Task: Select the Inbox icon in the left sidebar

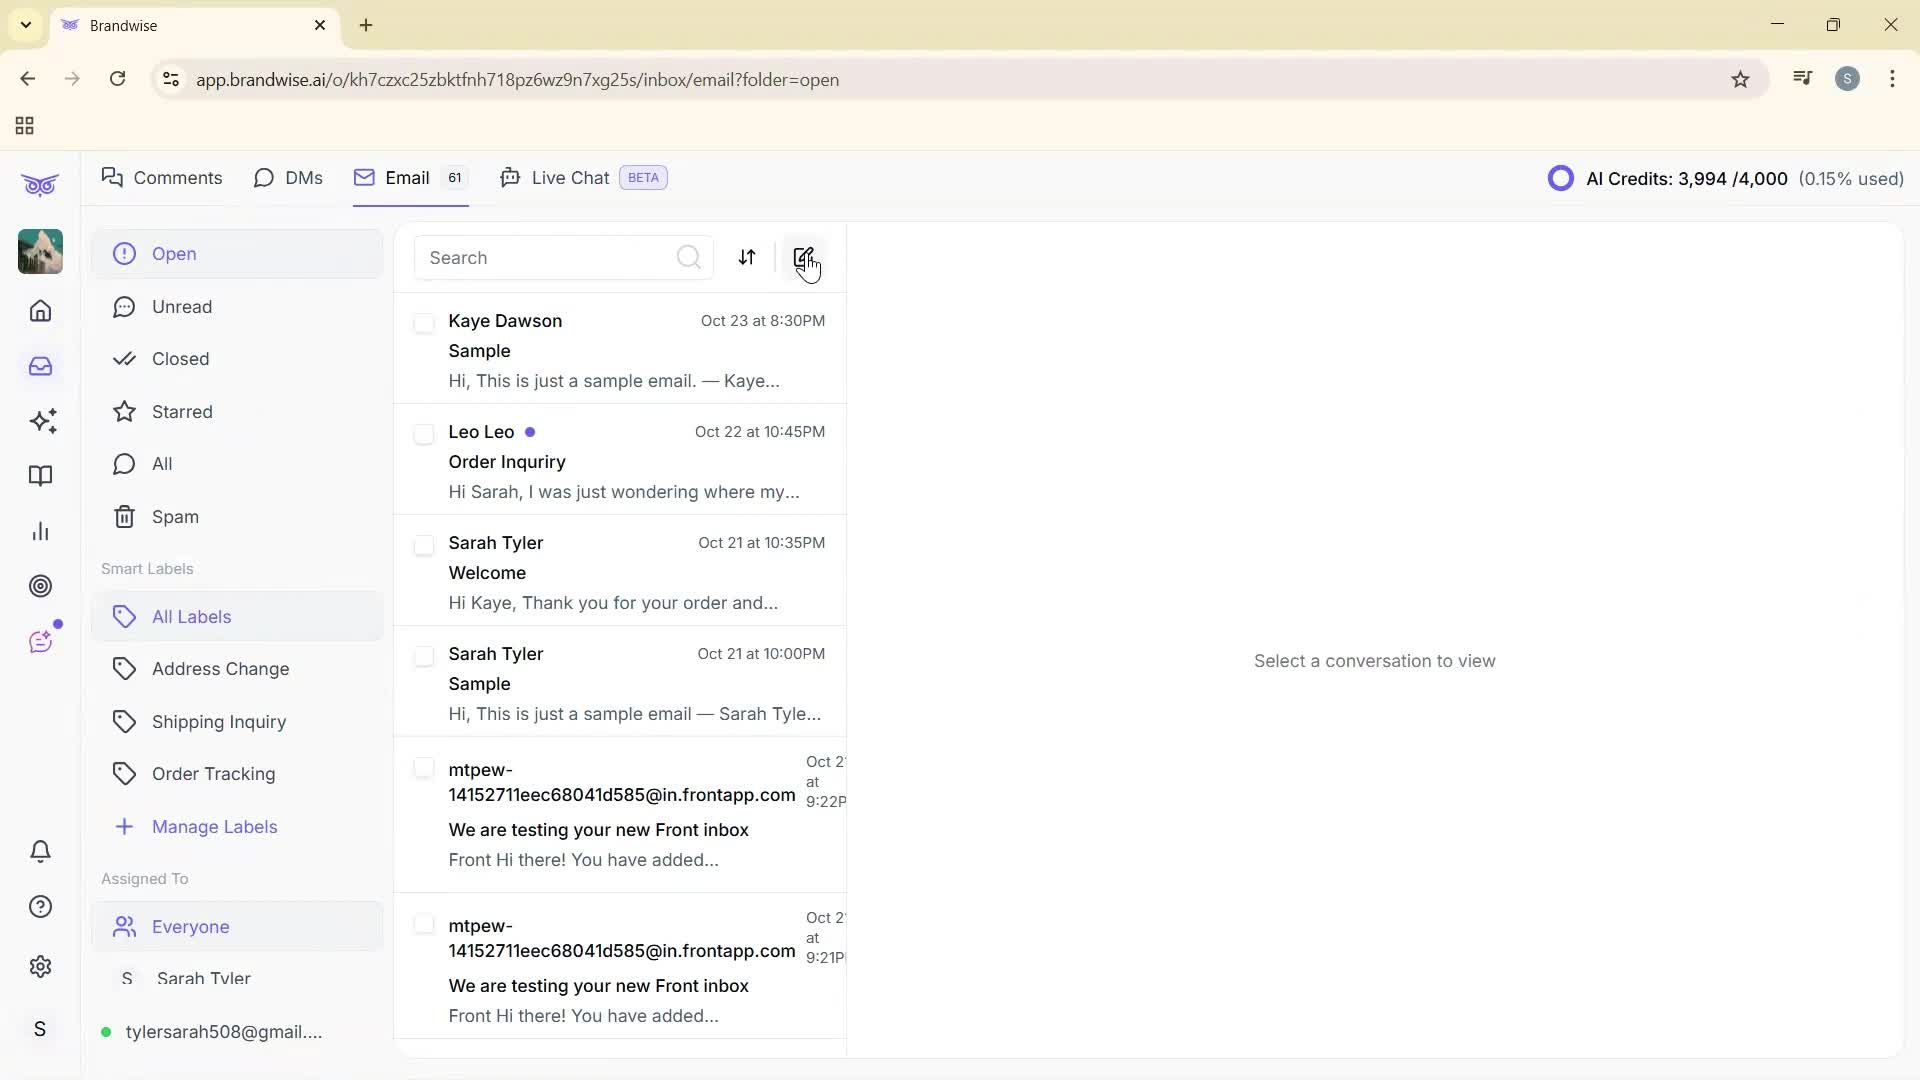Action: coord(40,366)
